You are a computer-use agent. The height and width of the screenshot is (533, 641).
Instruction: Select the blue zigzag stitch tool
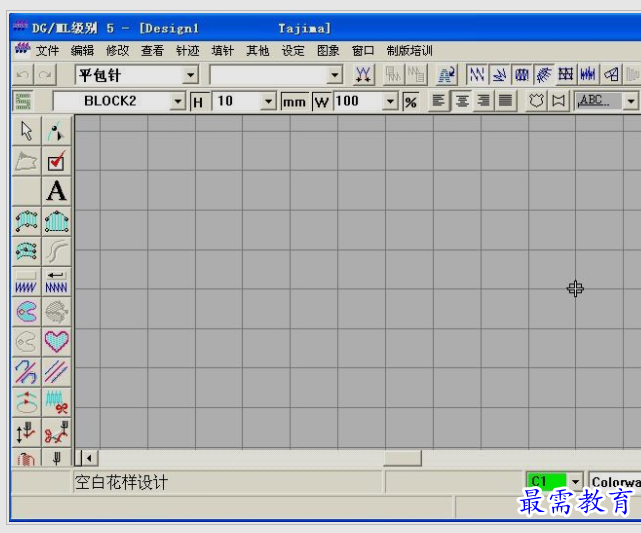[x=27, y=282]
